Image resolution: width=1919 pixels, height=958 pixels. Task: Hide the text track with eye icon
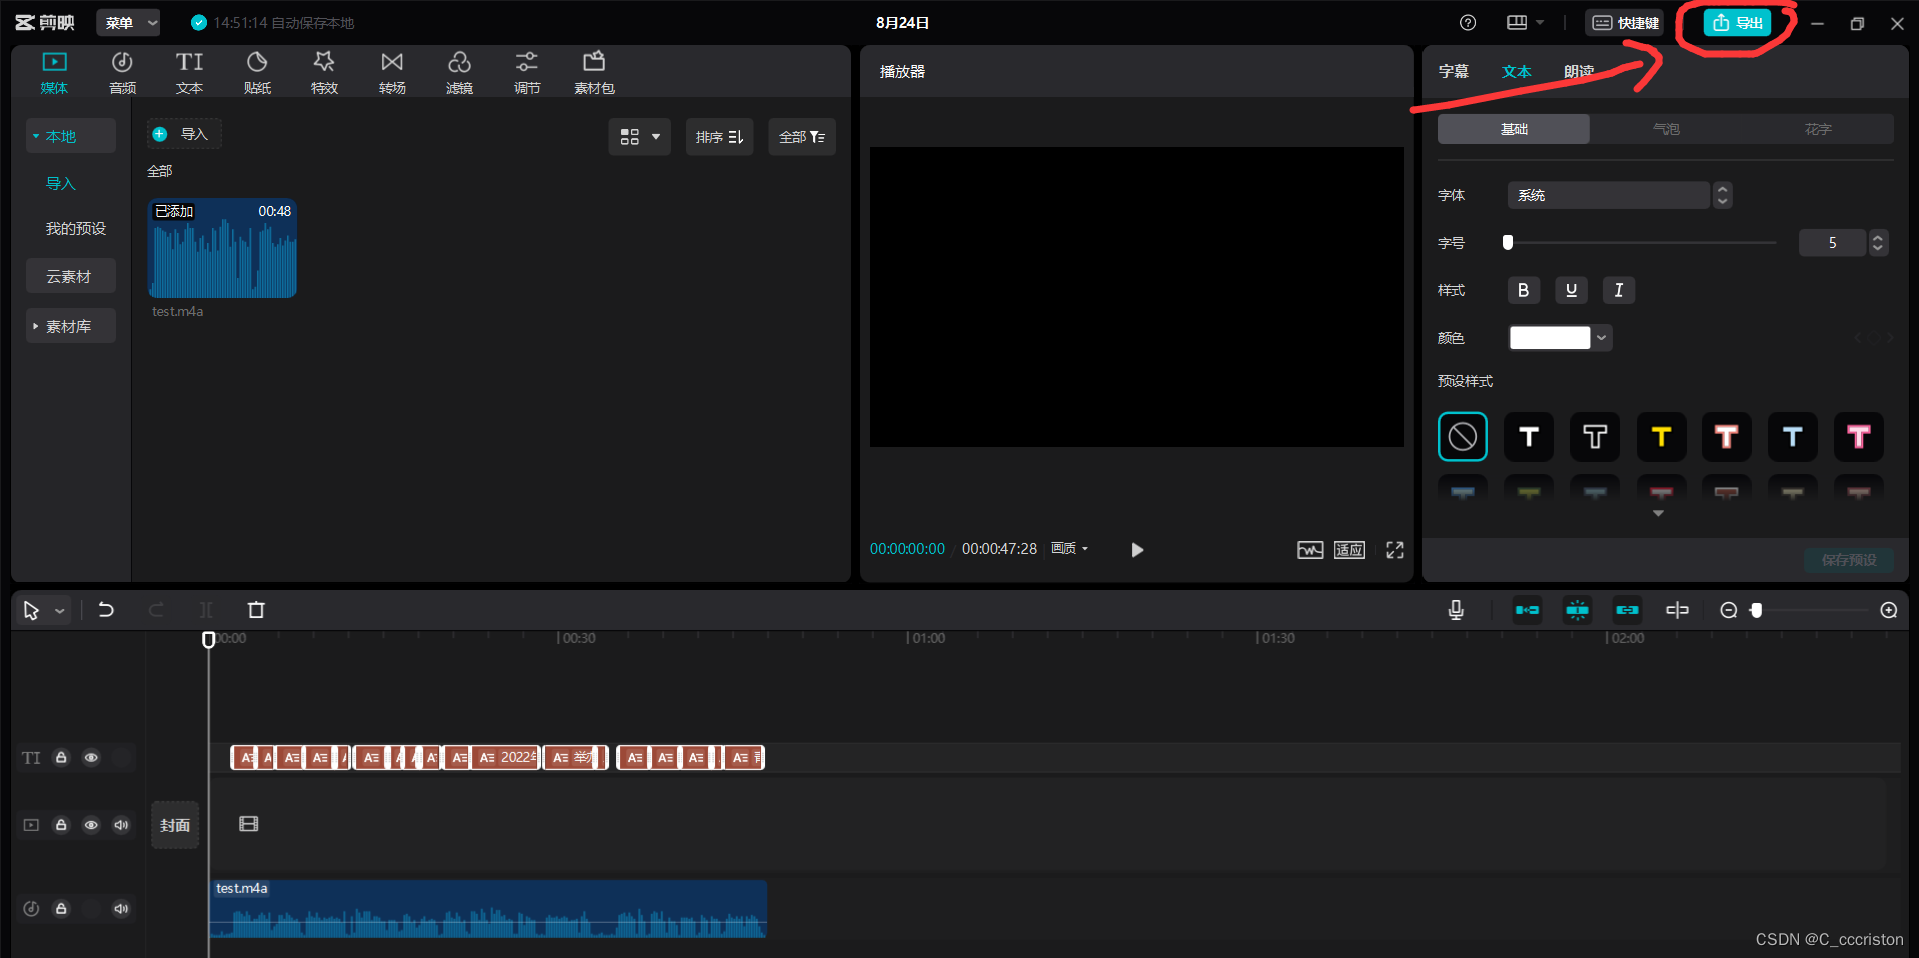click(x=91, y=758)
